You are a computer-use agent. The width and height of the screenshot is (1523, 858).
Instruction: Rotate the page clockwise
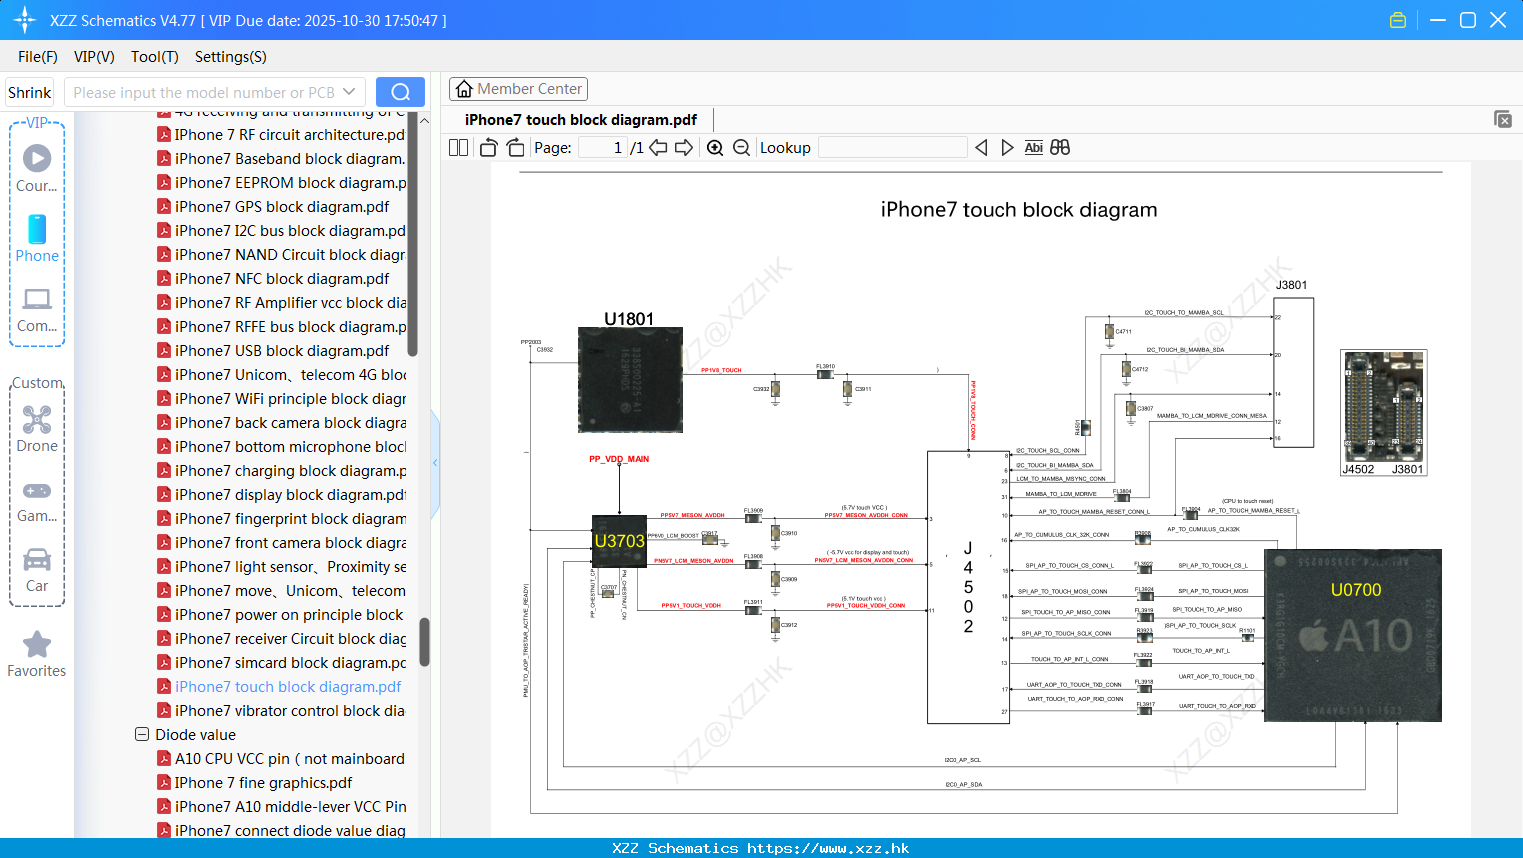click(x=515, y=148)
